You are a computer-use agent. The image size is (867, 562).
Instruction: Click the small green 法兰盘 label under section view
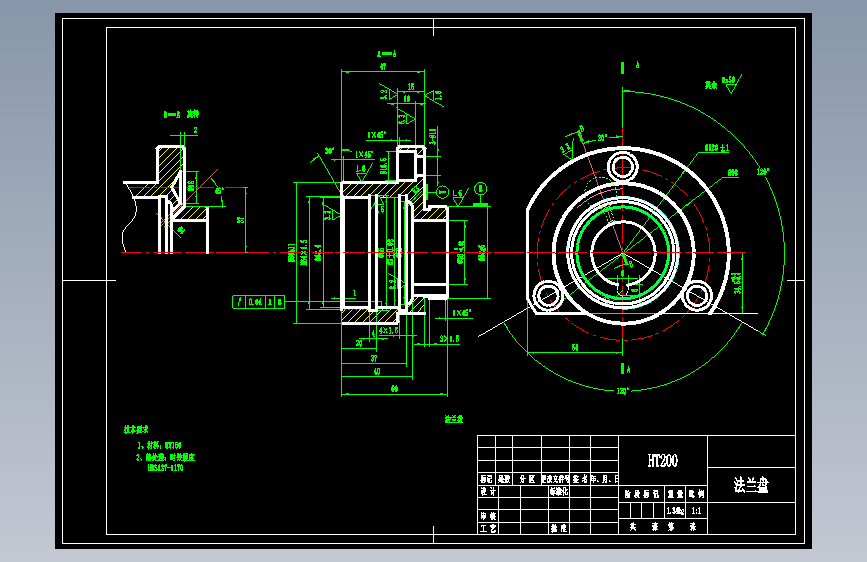[x=454, y=419]
